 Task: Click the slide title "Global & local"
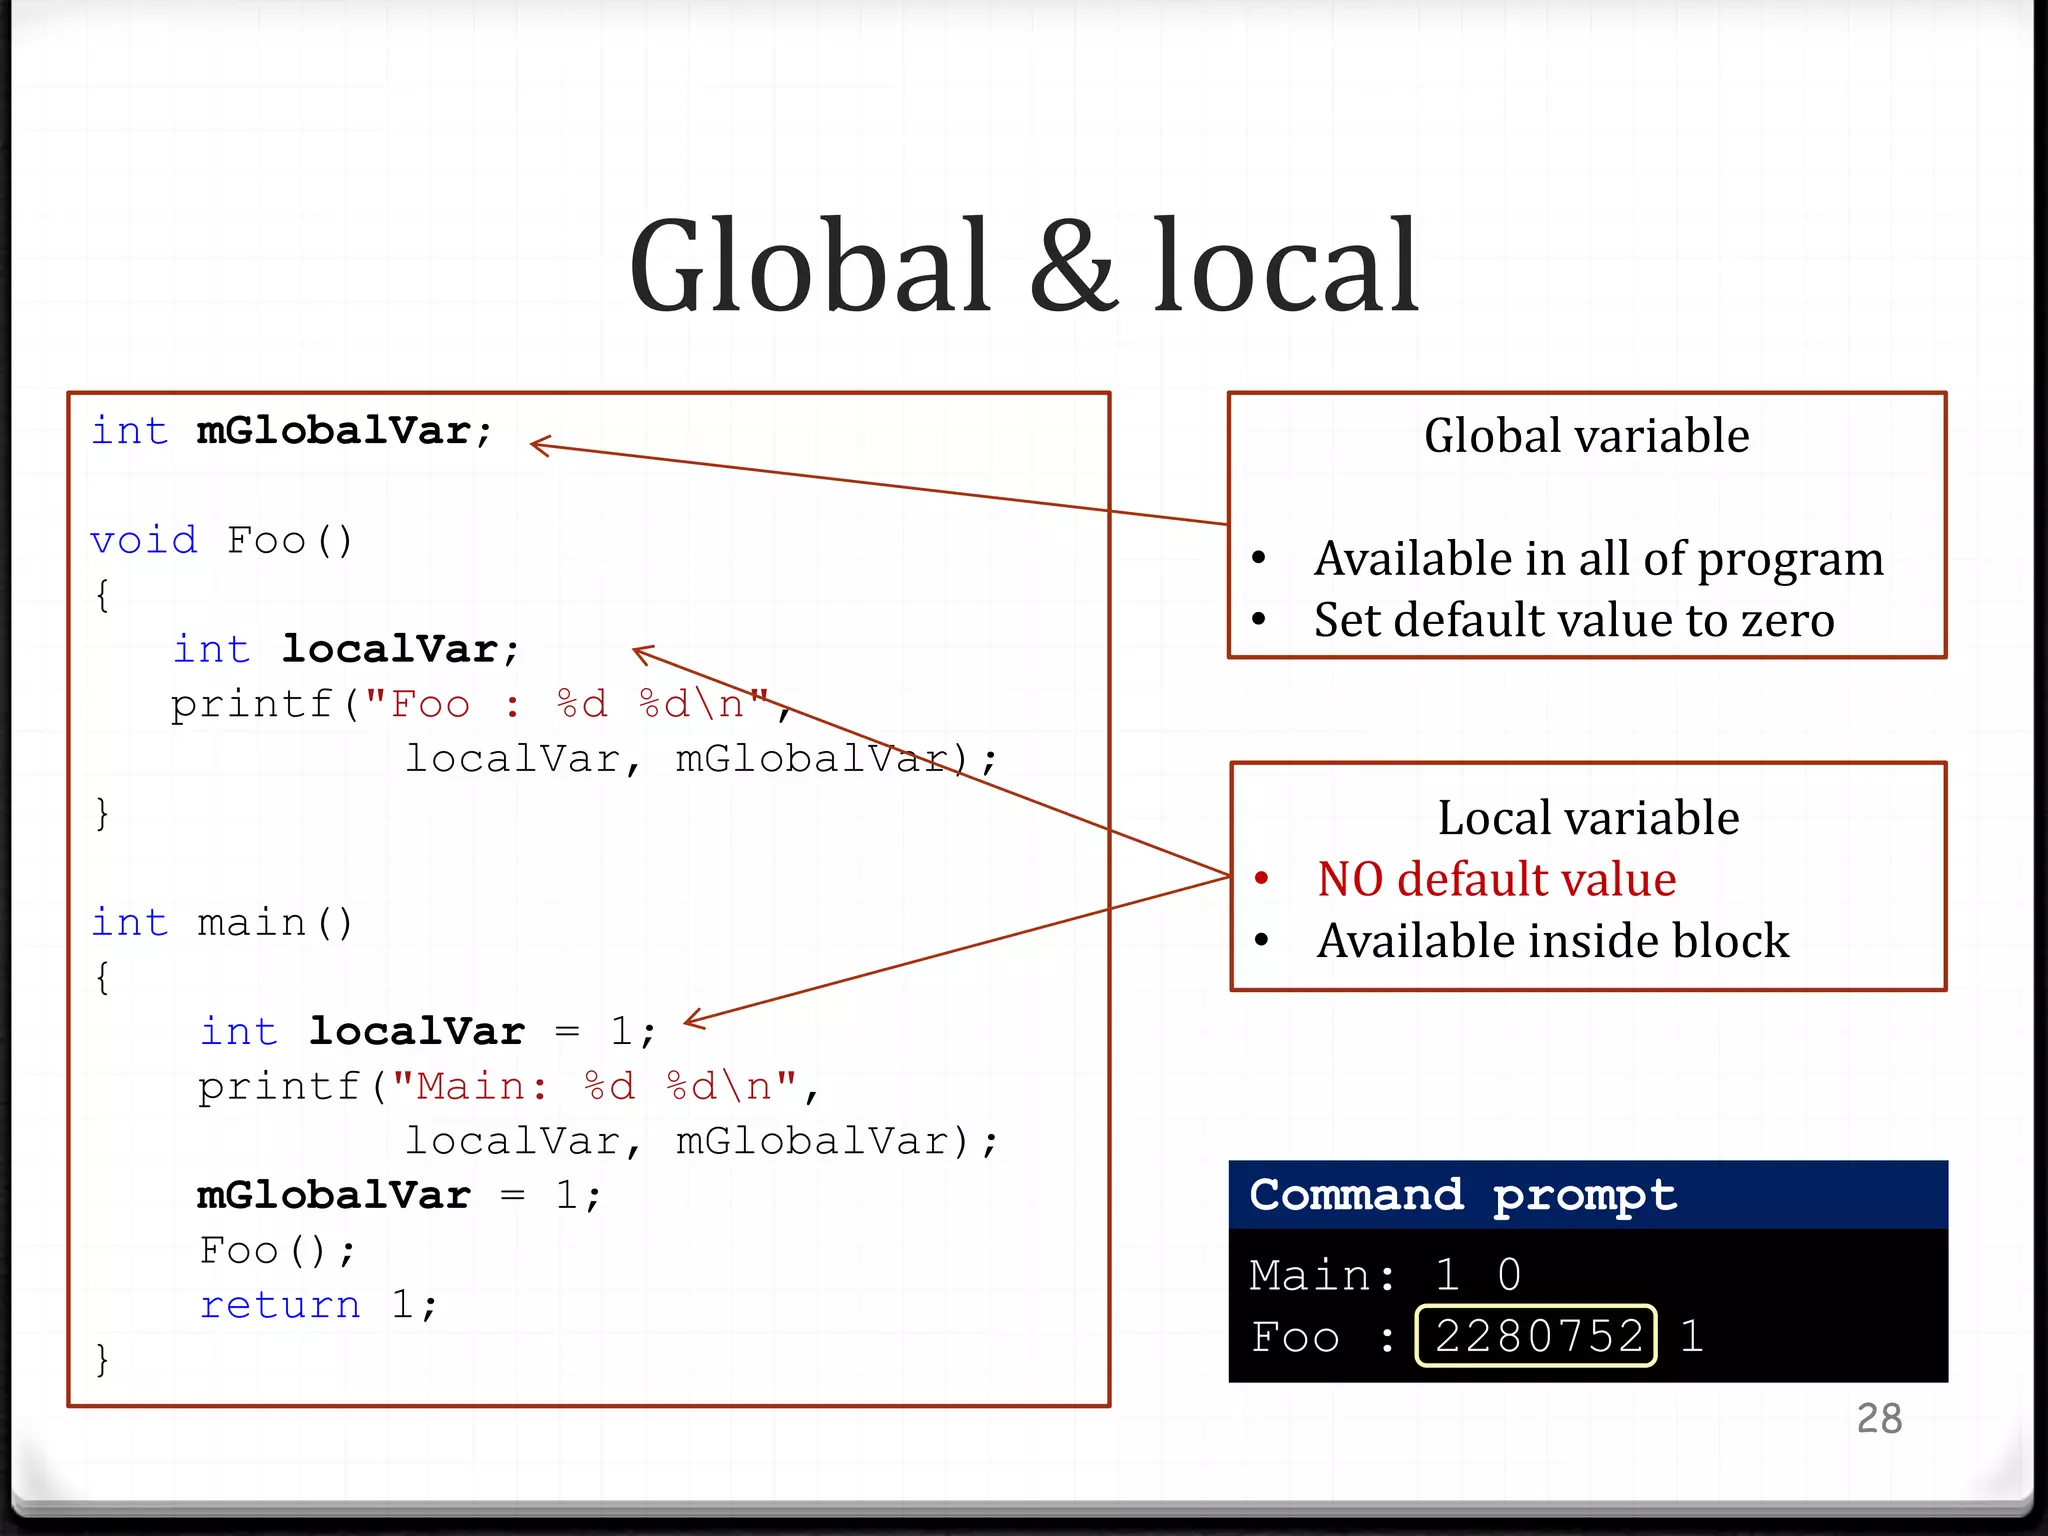point(1024,266)
